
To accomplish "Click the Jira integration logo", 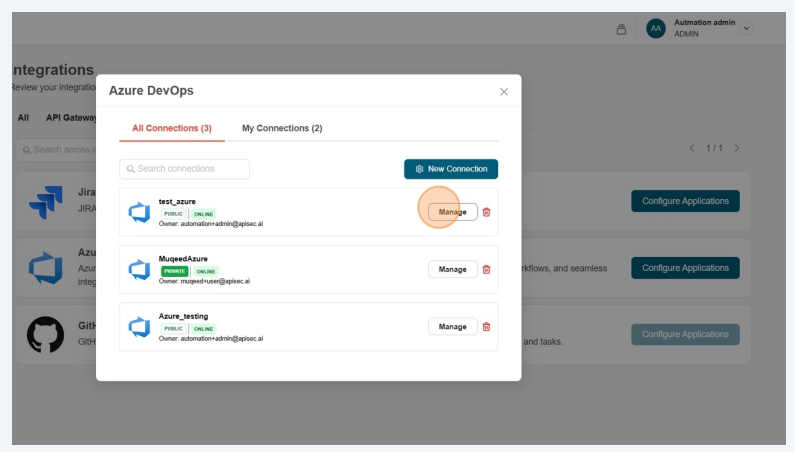I will point(45,201).
